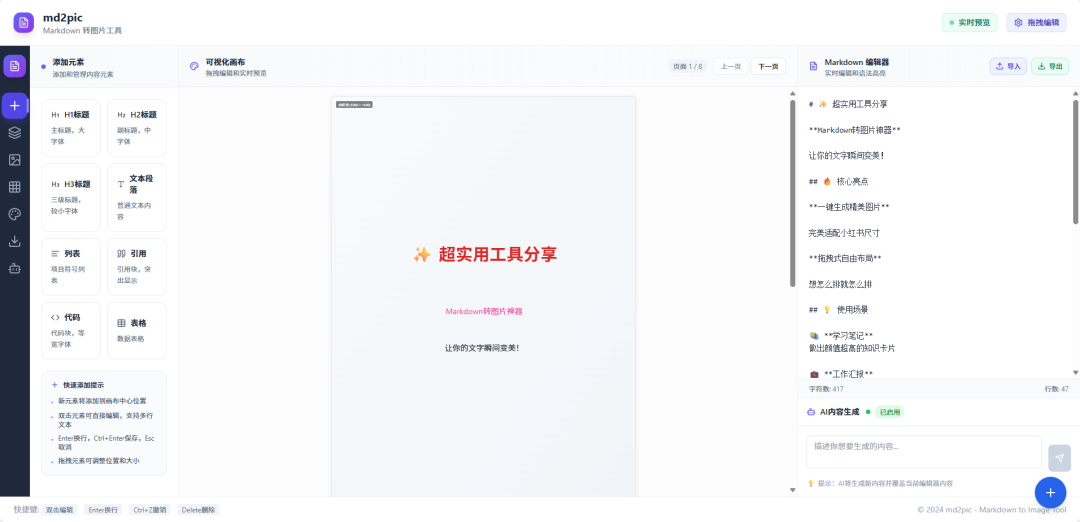Add a 表格 table element
1080x522 pixels.
(137, 331)
